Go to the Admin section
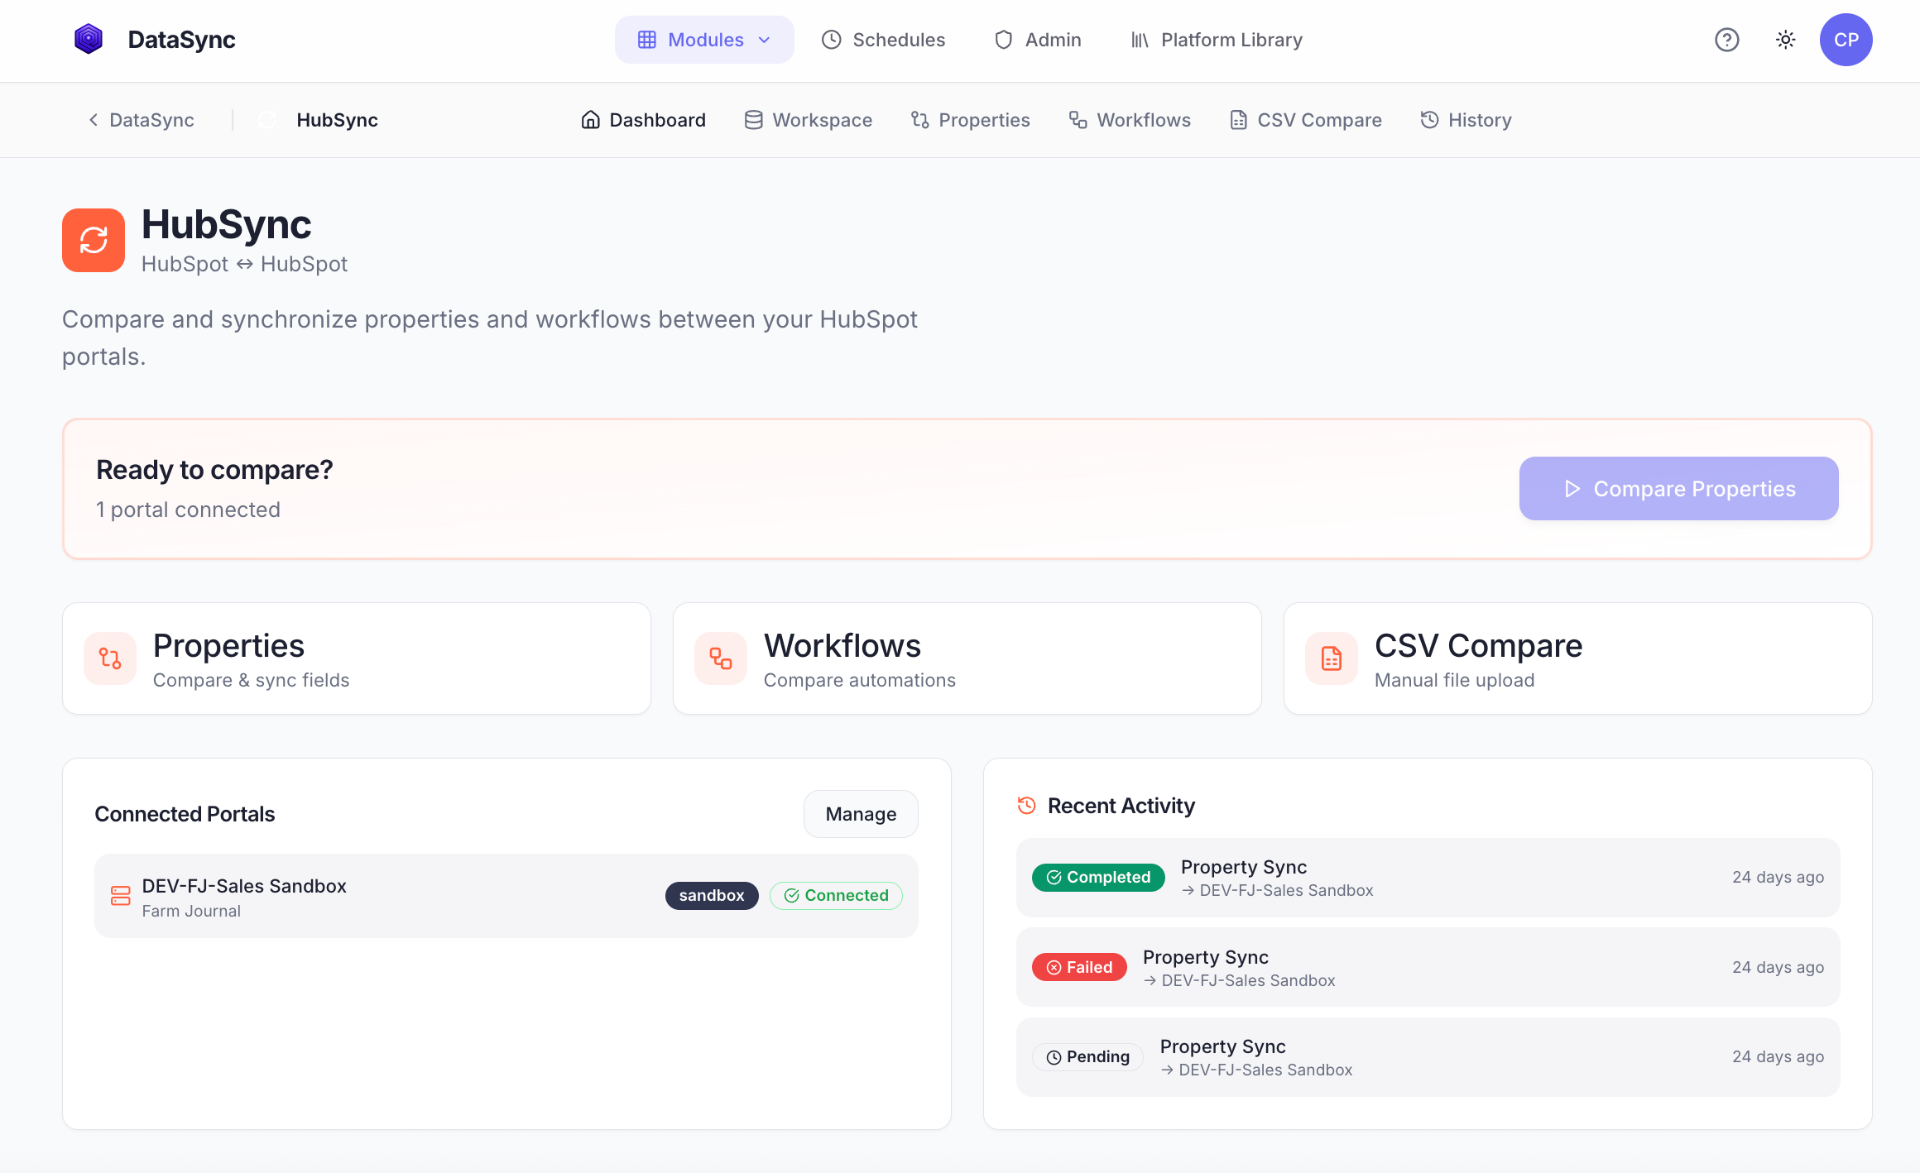This screenshot has width=1920, height=1173. click(x=1037, y=40)
